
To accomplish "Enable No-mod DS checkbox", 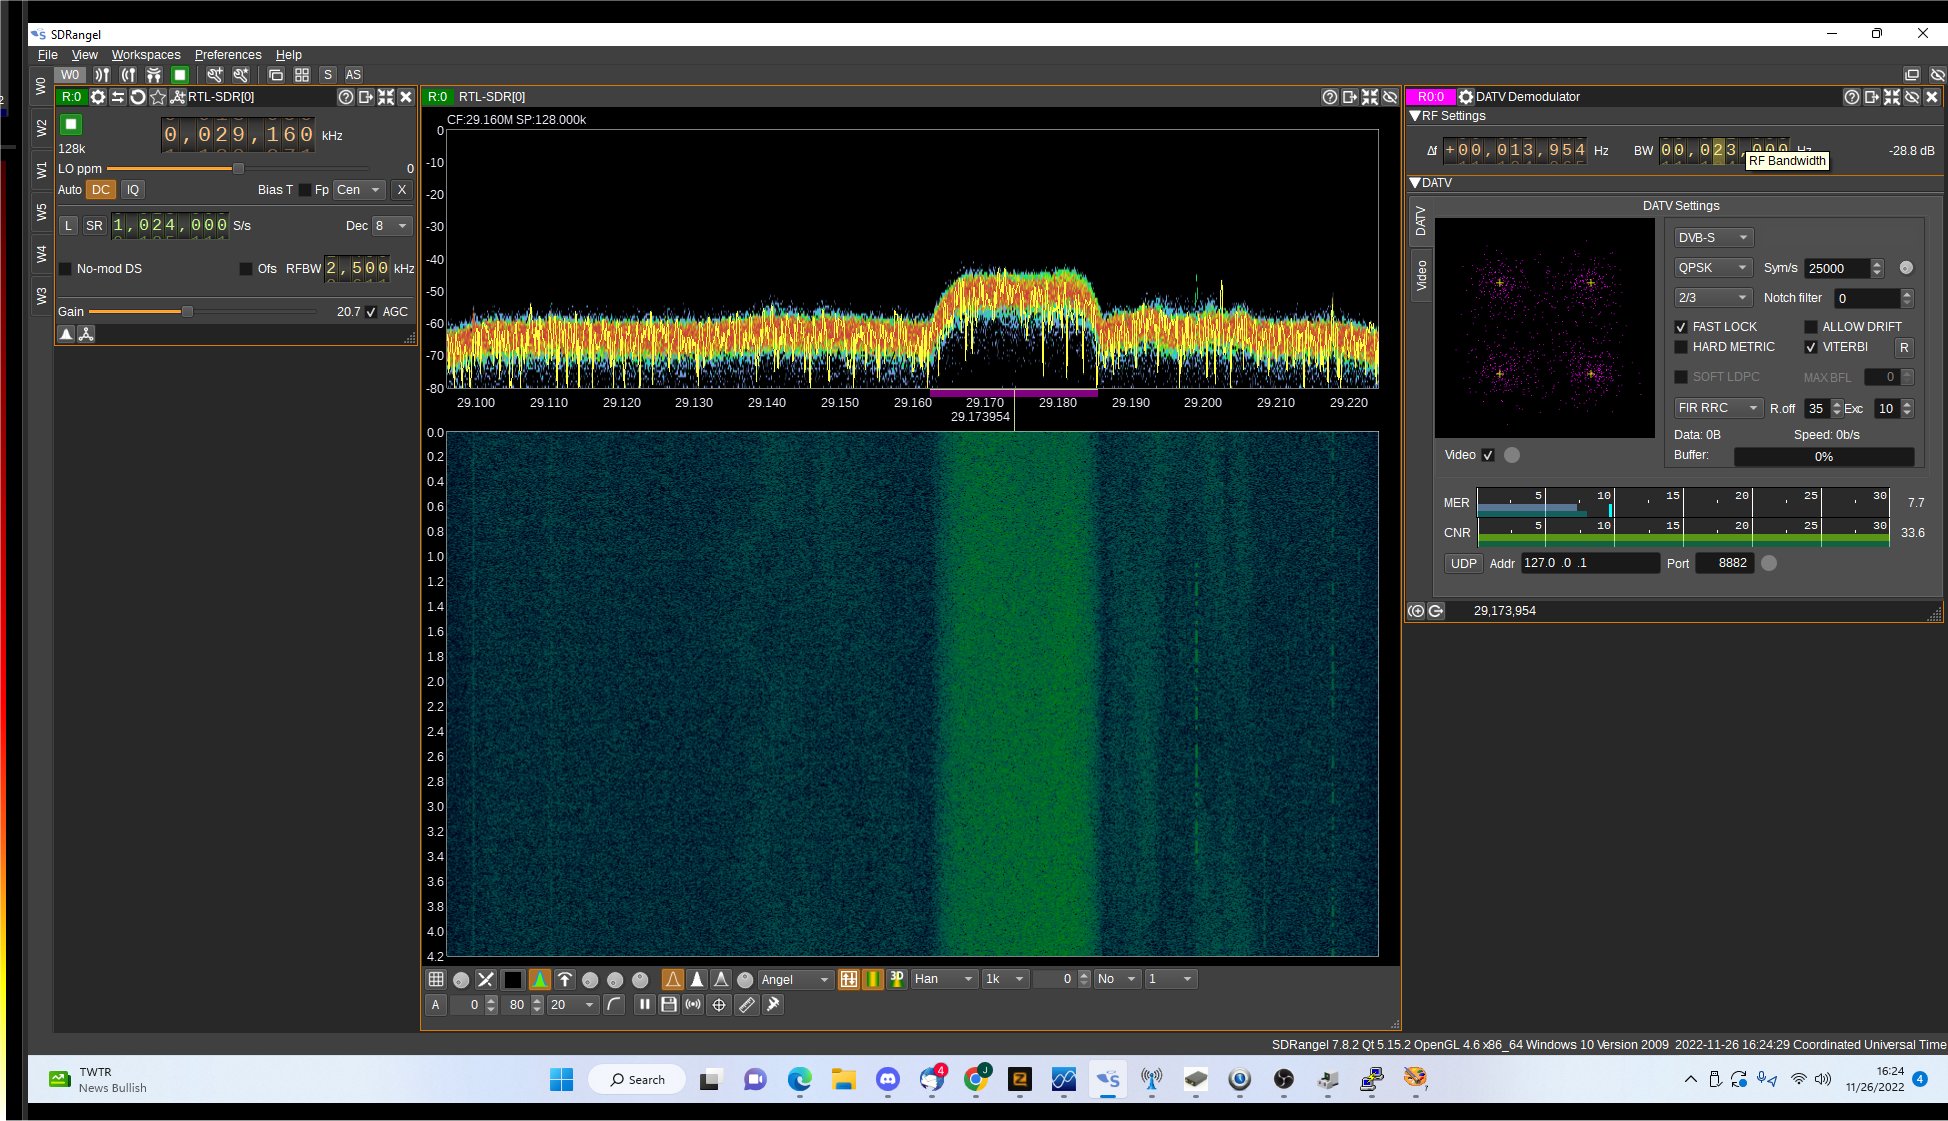I will point(66,269).
